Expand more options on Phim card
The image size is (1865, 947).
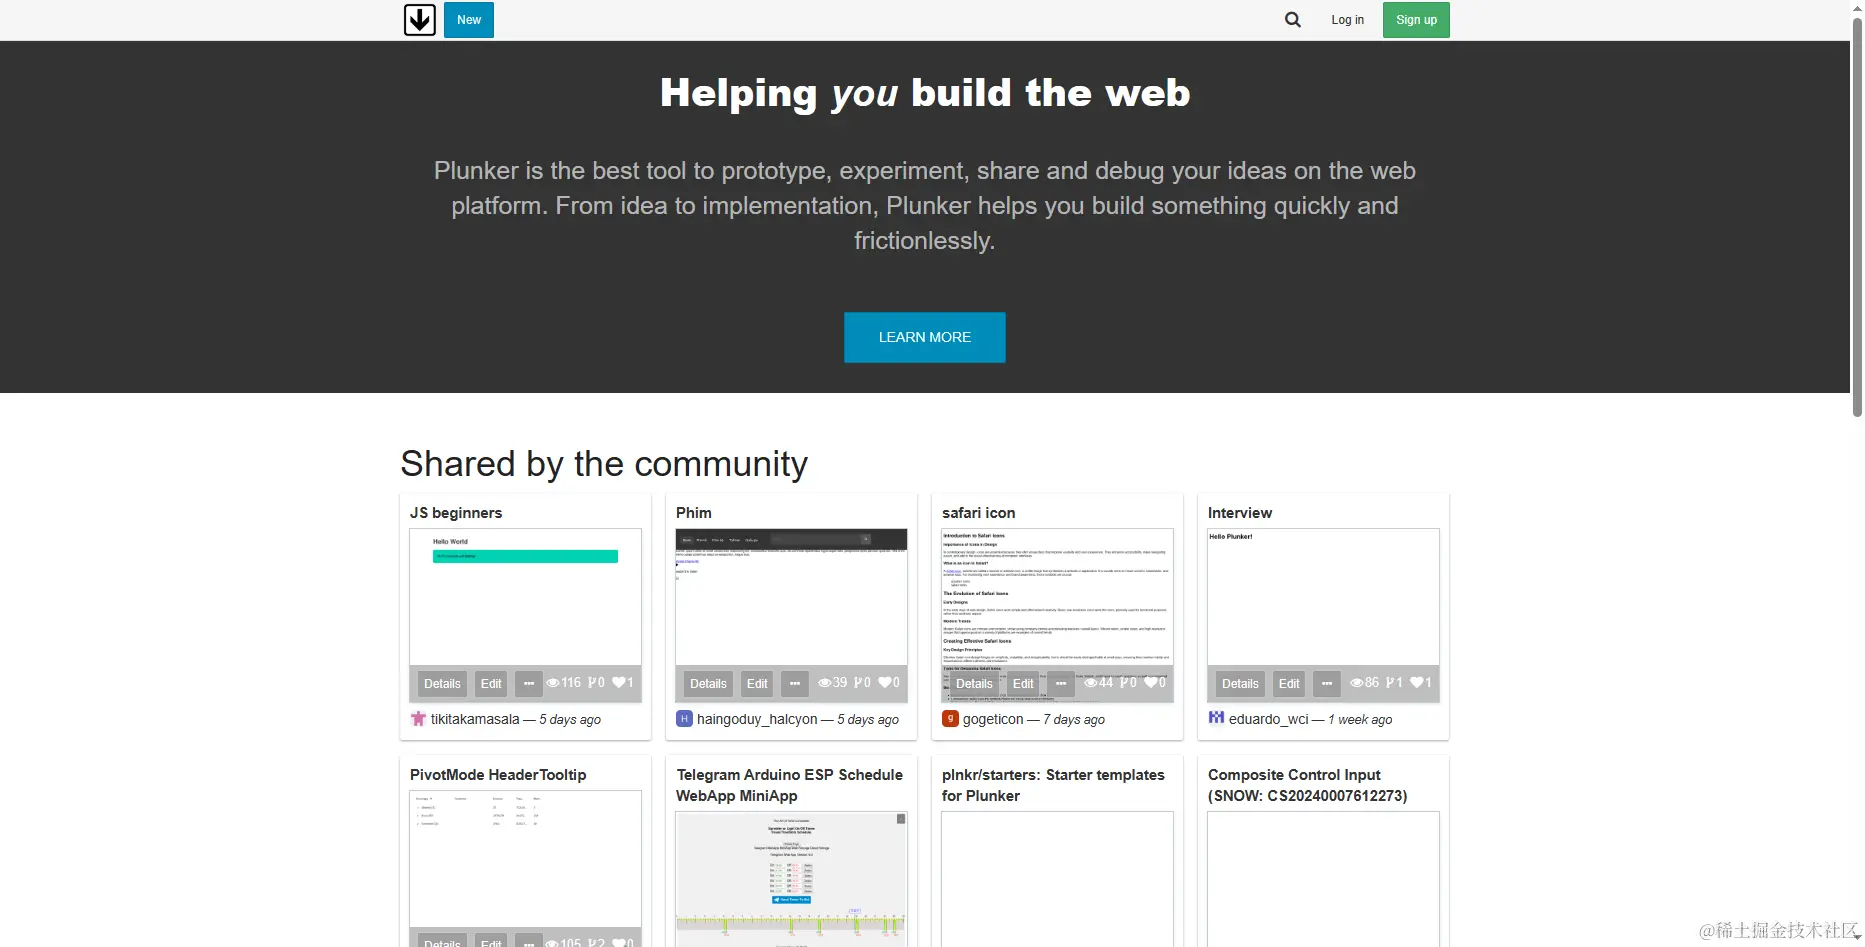[795, 684]
